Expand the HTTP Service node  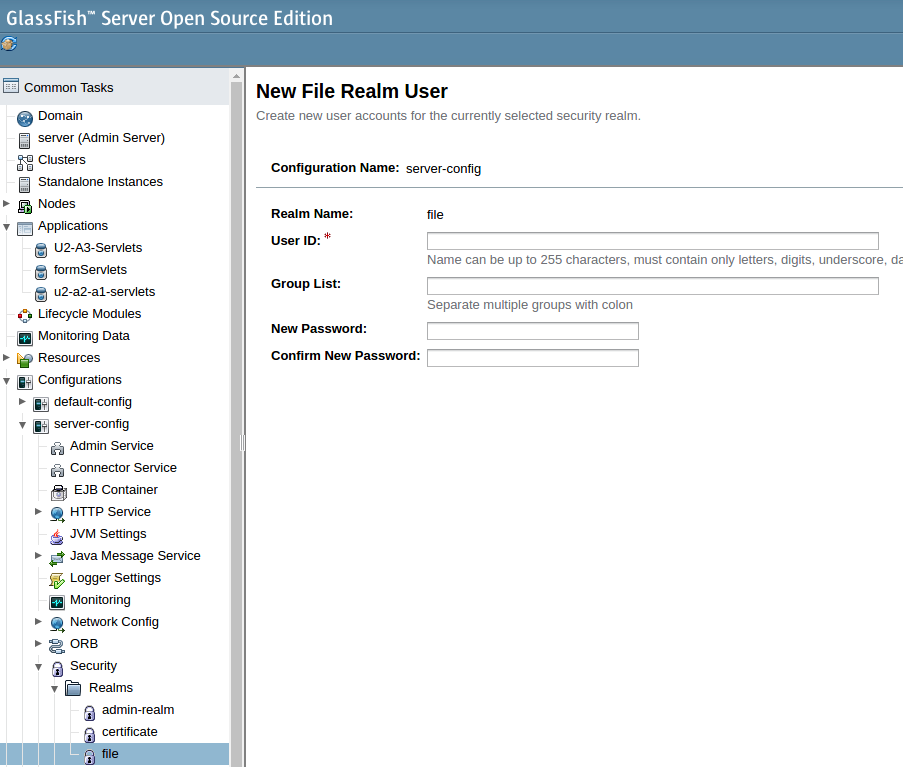coord(38,511)
